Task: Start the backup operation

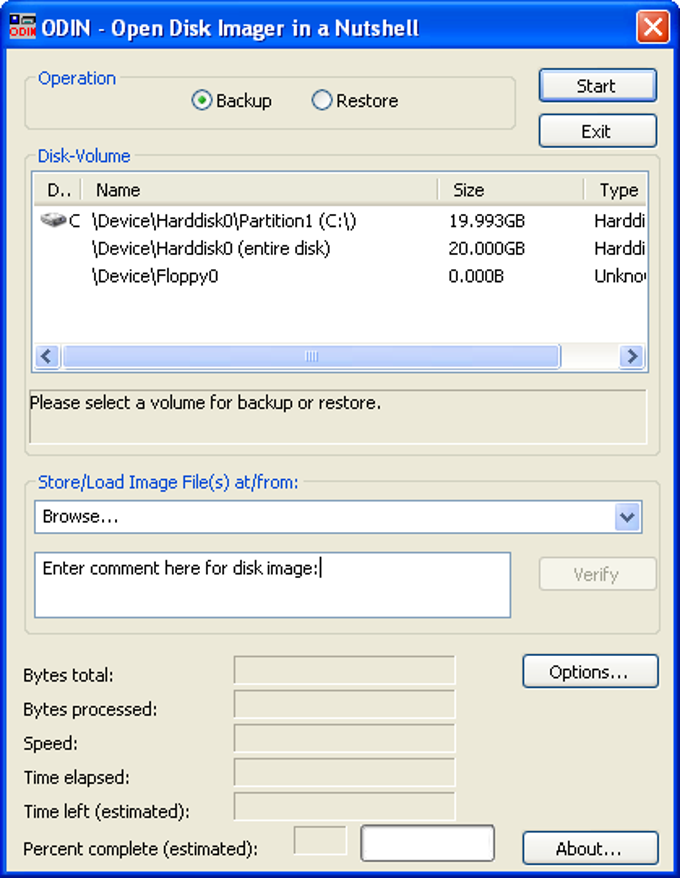Action: [x=598, y=86]
